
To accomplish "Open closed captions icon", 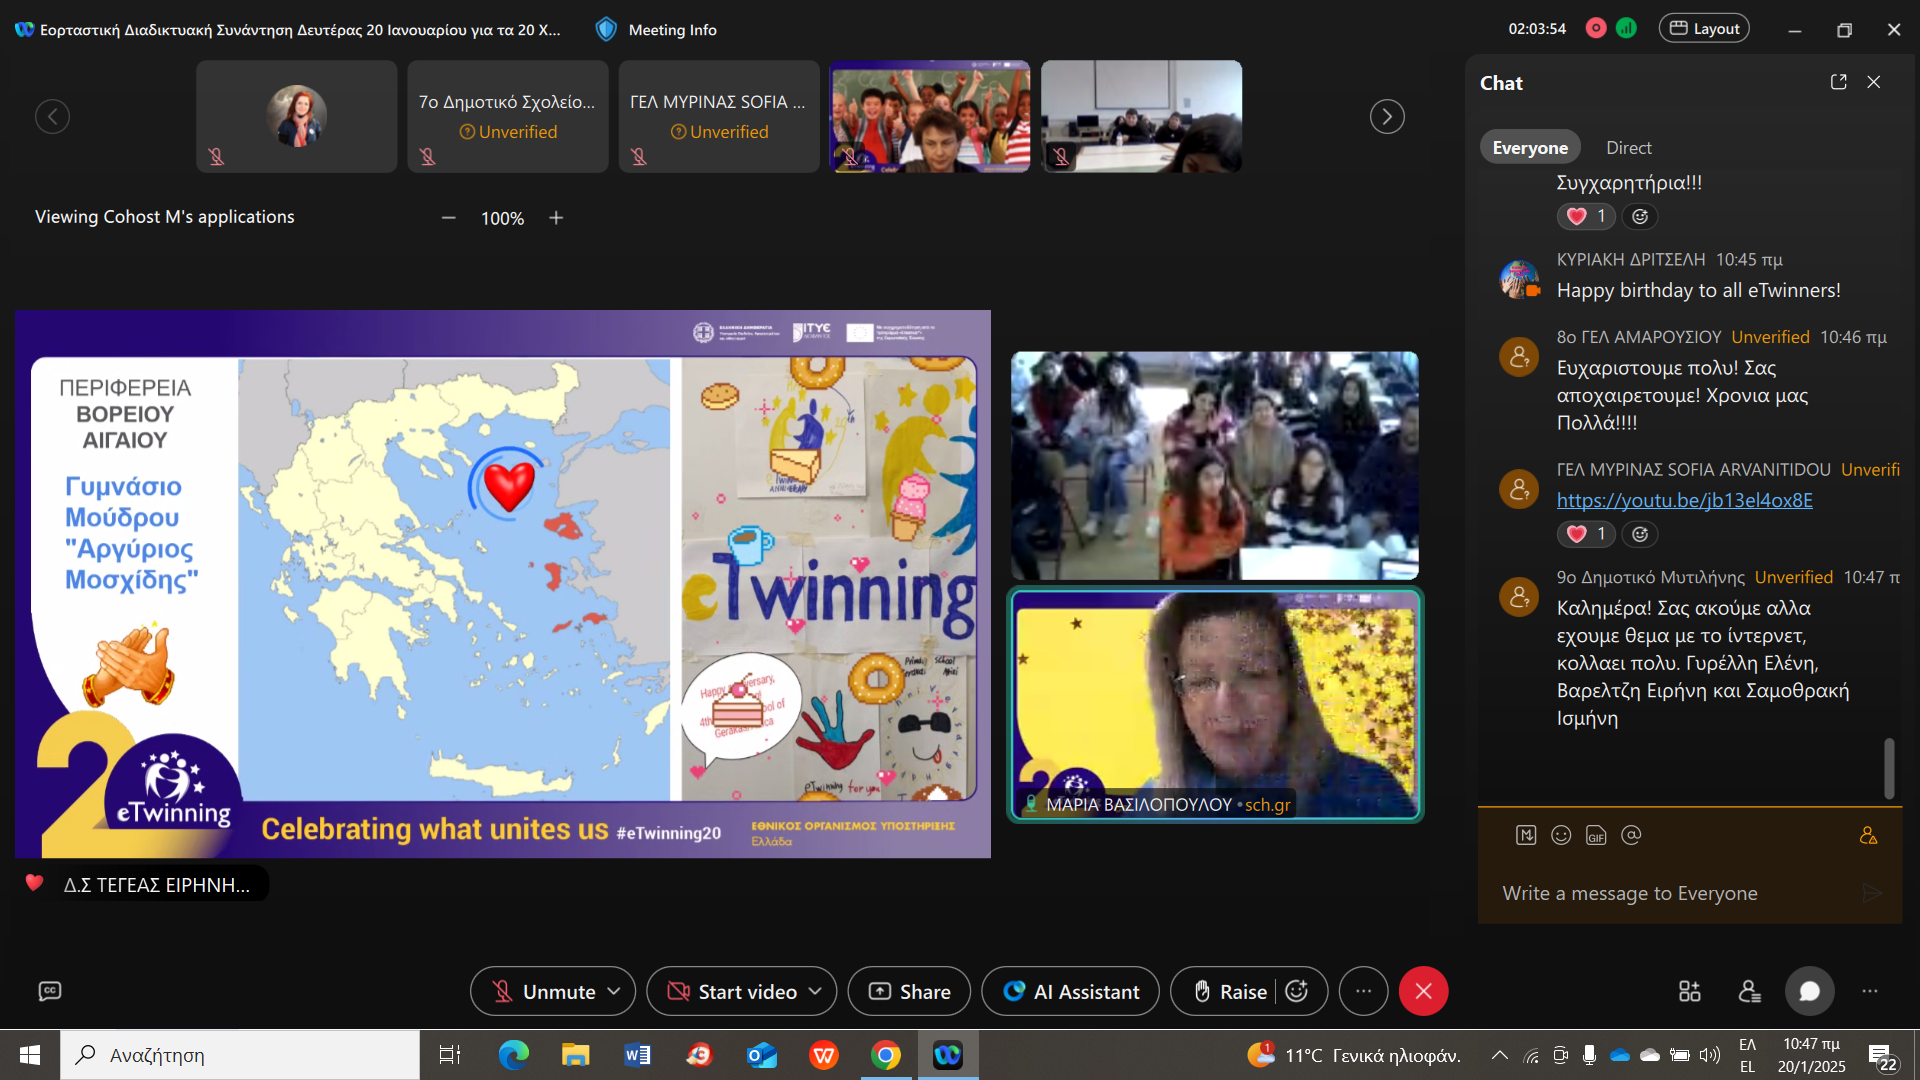I will 50,991.
